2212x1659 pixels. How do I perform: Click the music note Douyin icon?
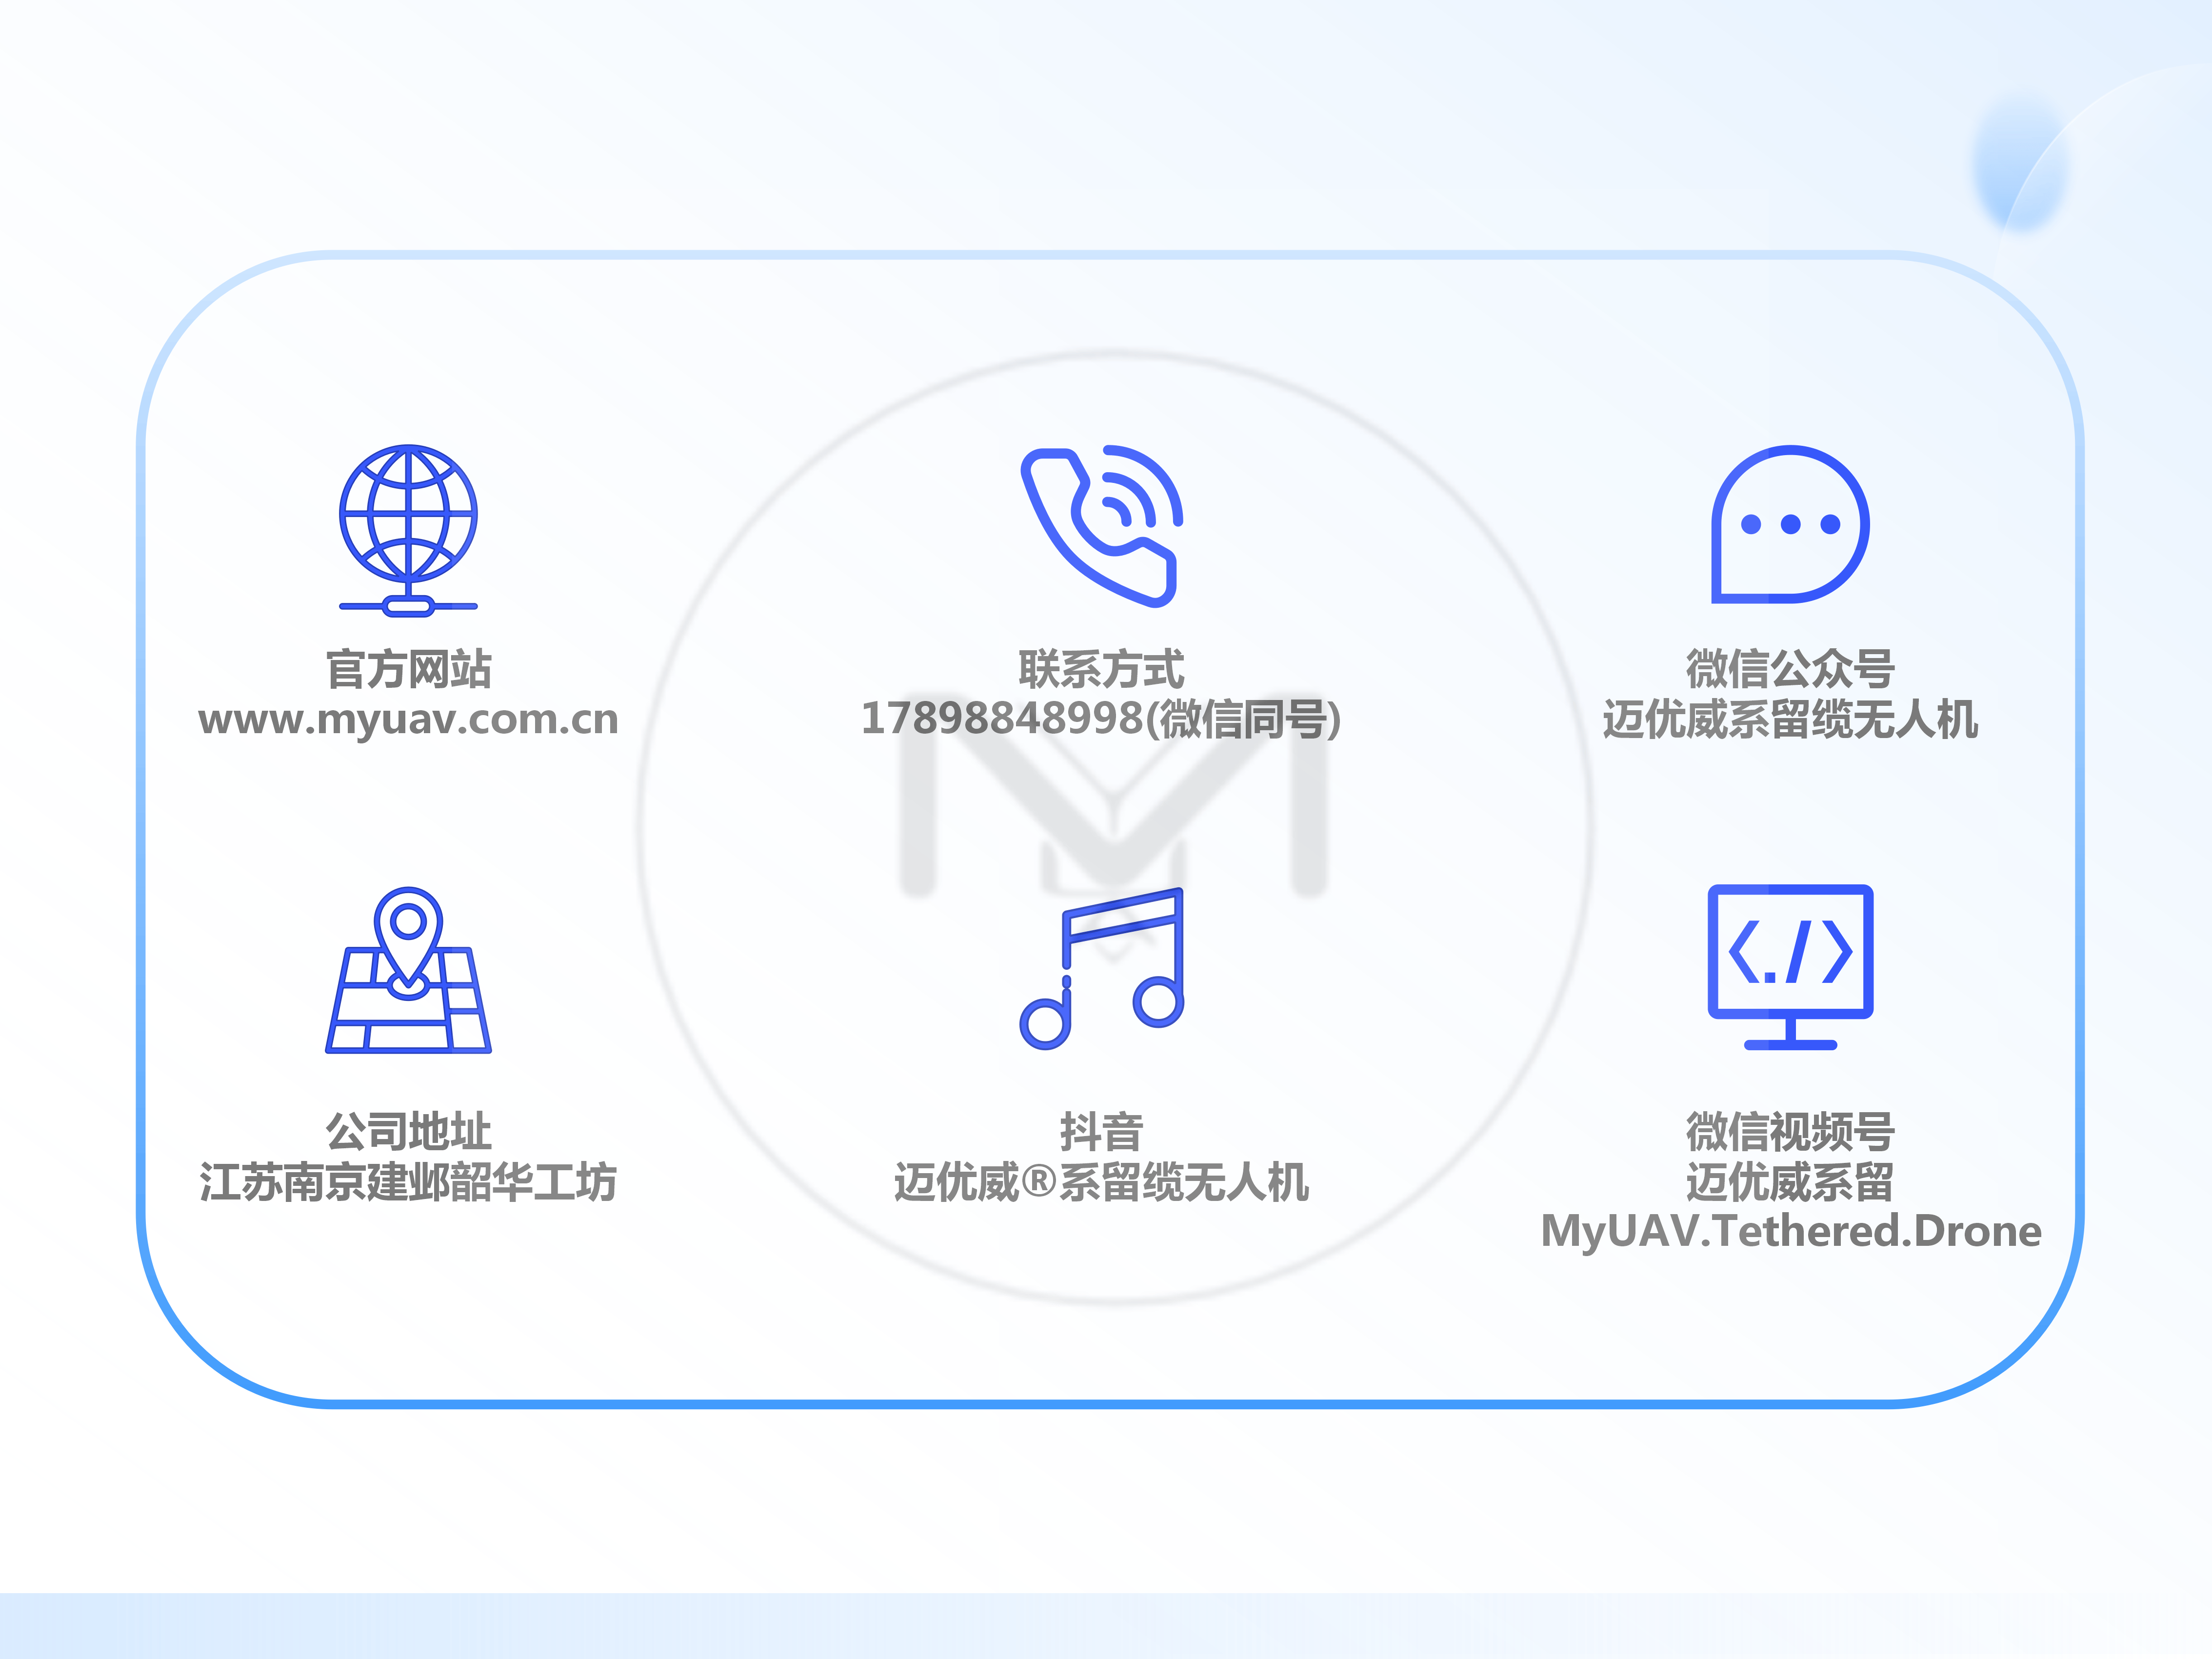pos(1101,968)
